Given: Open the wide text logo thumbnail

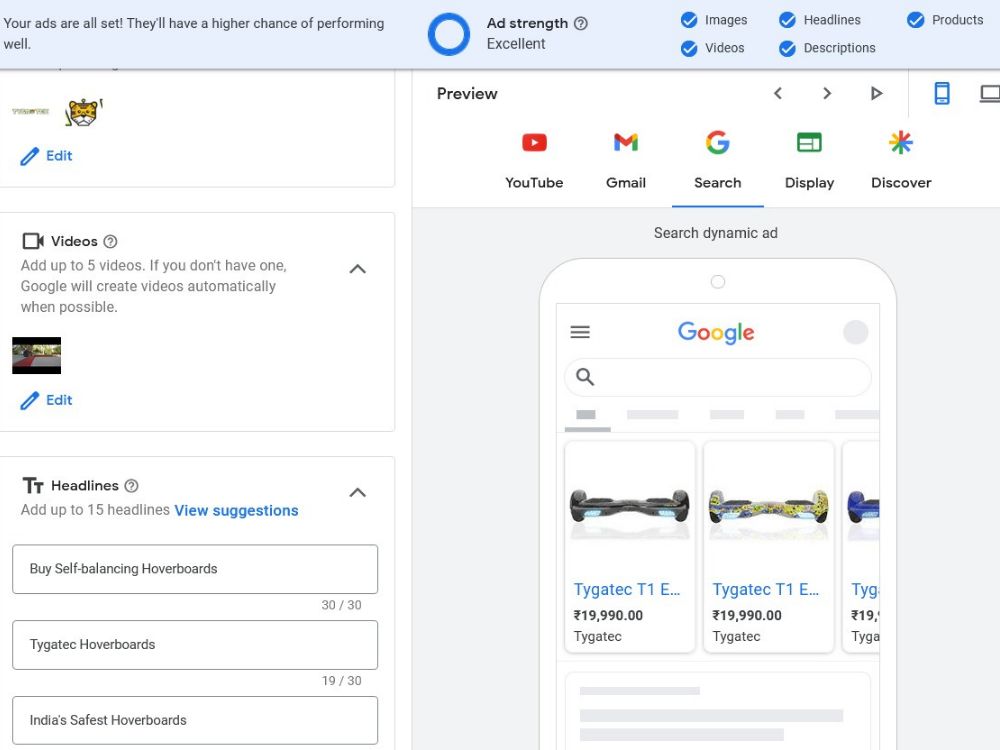Looking at the screenshot, I should tap(31, 112).
